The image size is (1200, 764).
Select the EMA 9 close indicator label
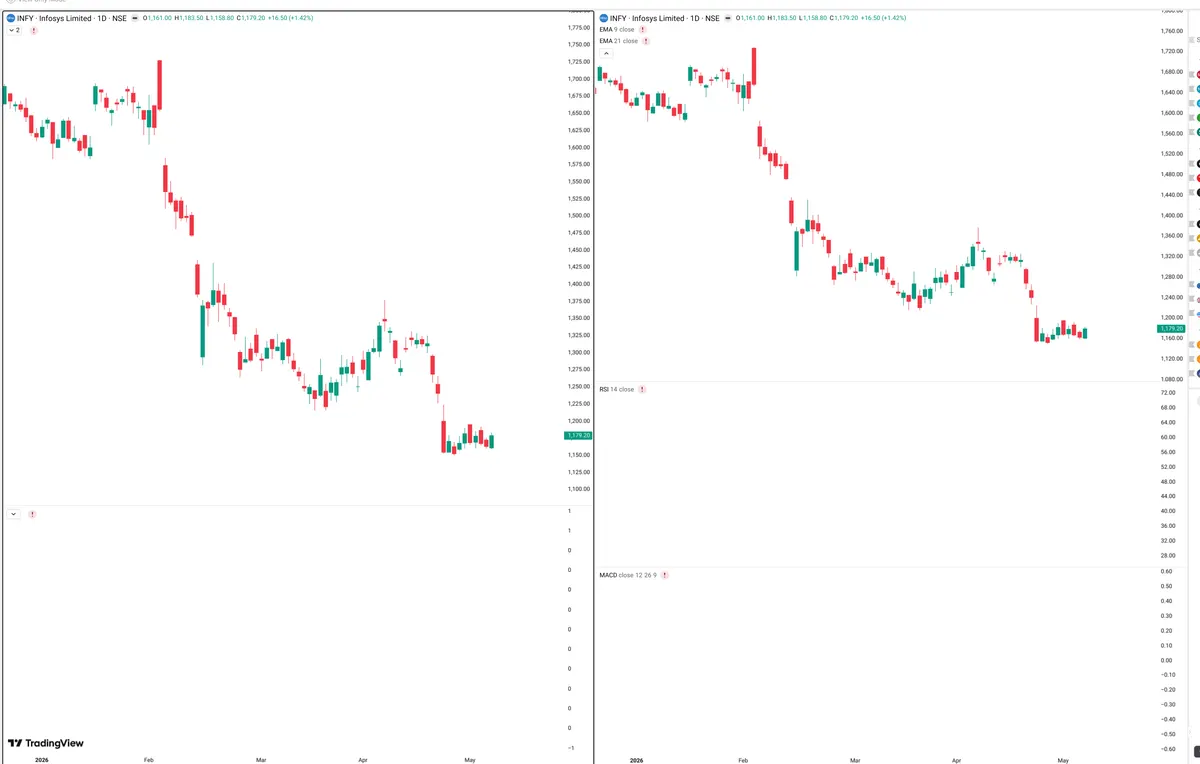(x=616, y=30)
